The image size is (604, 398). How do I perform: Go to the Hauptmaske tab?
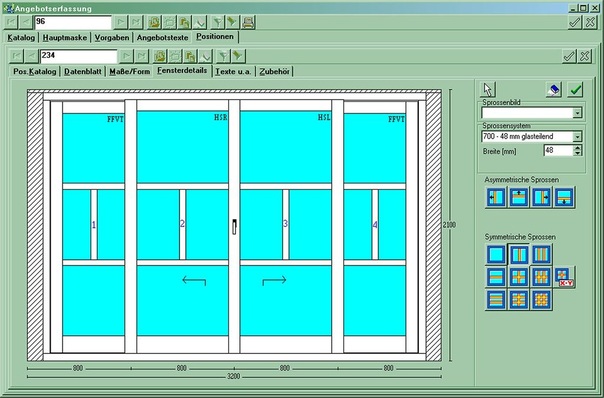tap(65, 38)
